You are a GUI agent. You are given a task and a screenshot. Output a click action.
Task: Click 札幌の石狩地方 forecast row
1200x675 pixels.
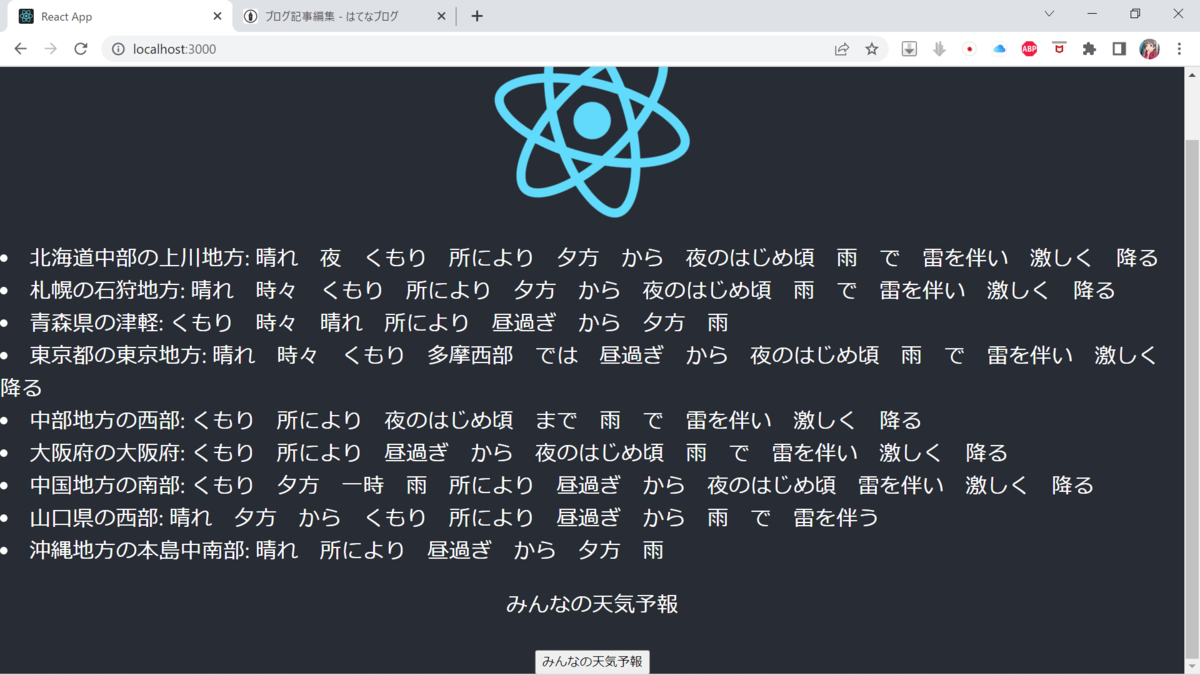click(594, 291)
